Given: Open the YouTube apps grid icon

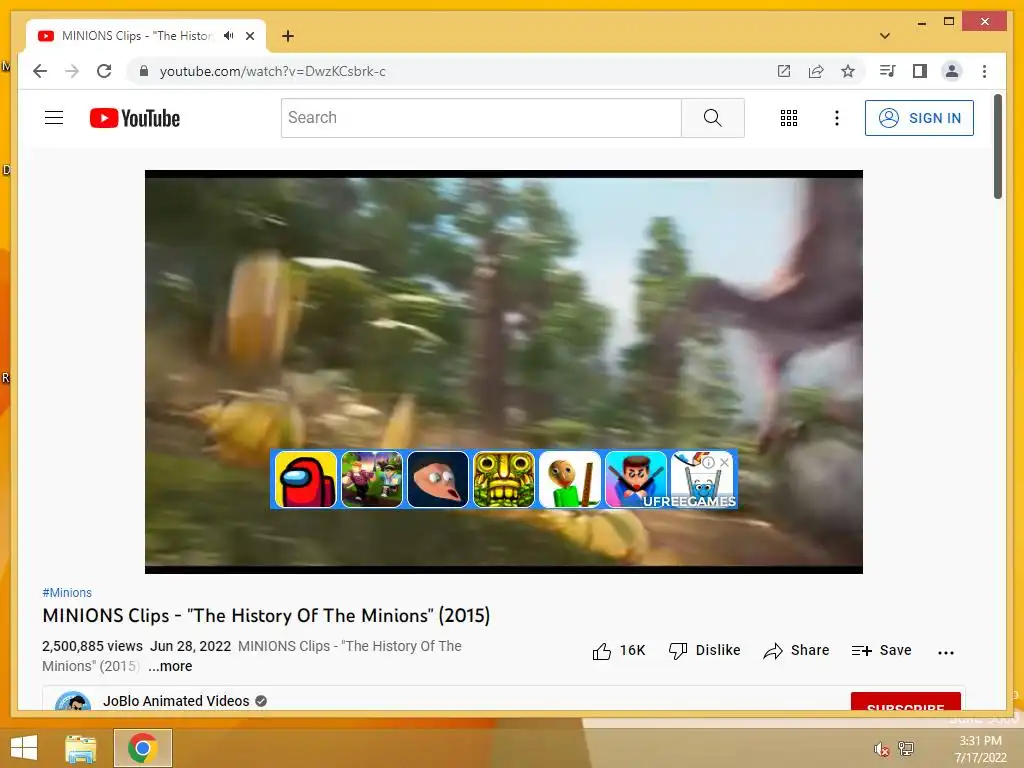Looking at the screenshot, I should [x=788, y=118].
